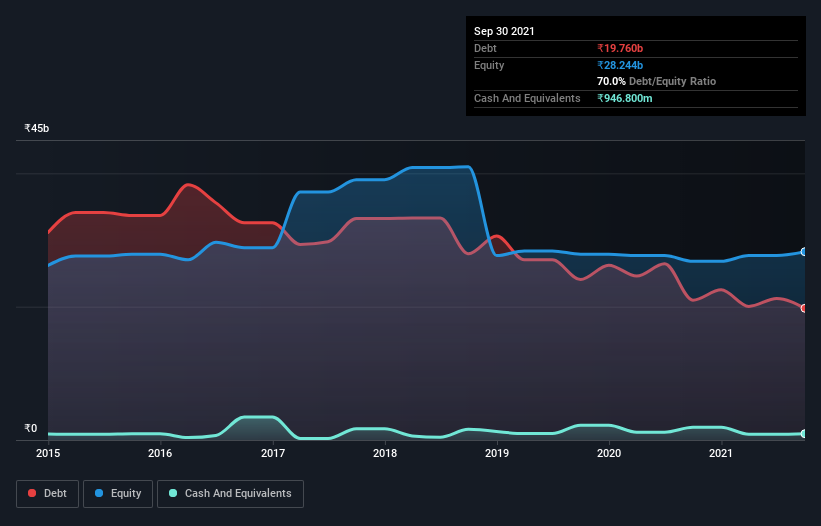Click the blue Equity endpoint marker
This screenshot has height=526, width=821.
(804, 252)
